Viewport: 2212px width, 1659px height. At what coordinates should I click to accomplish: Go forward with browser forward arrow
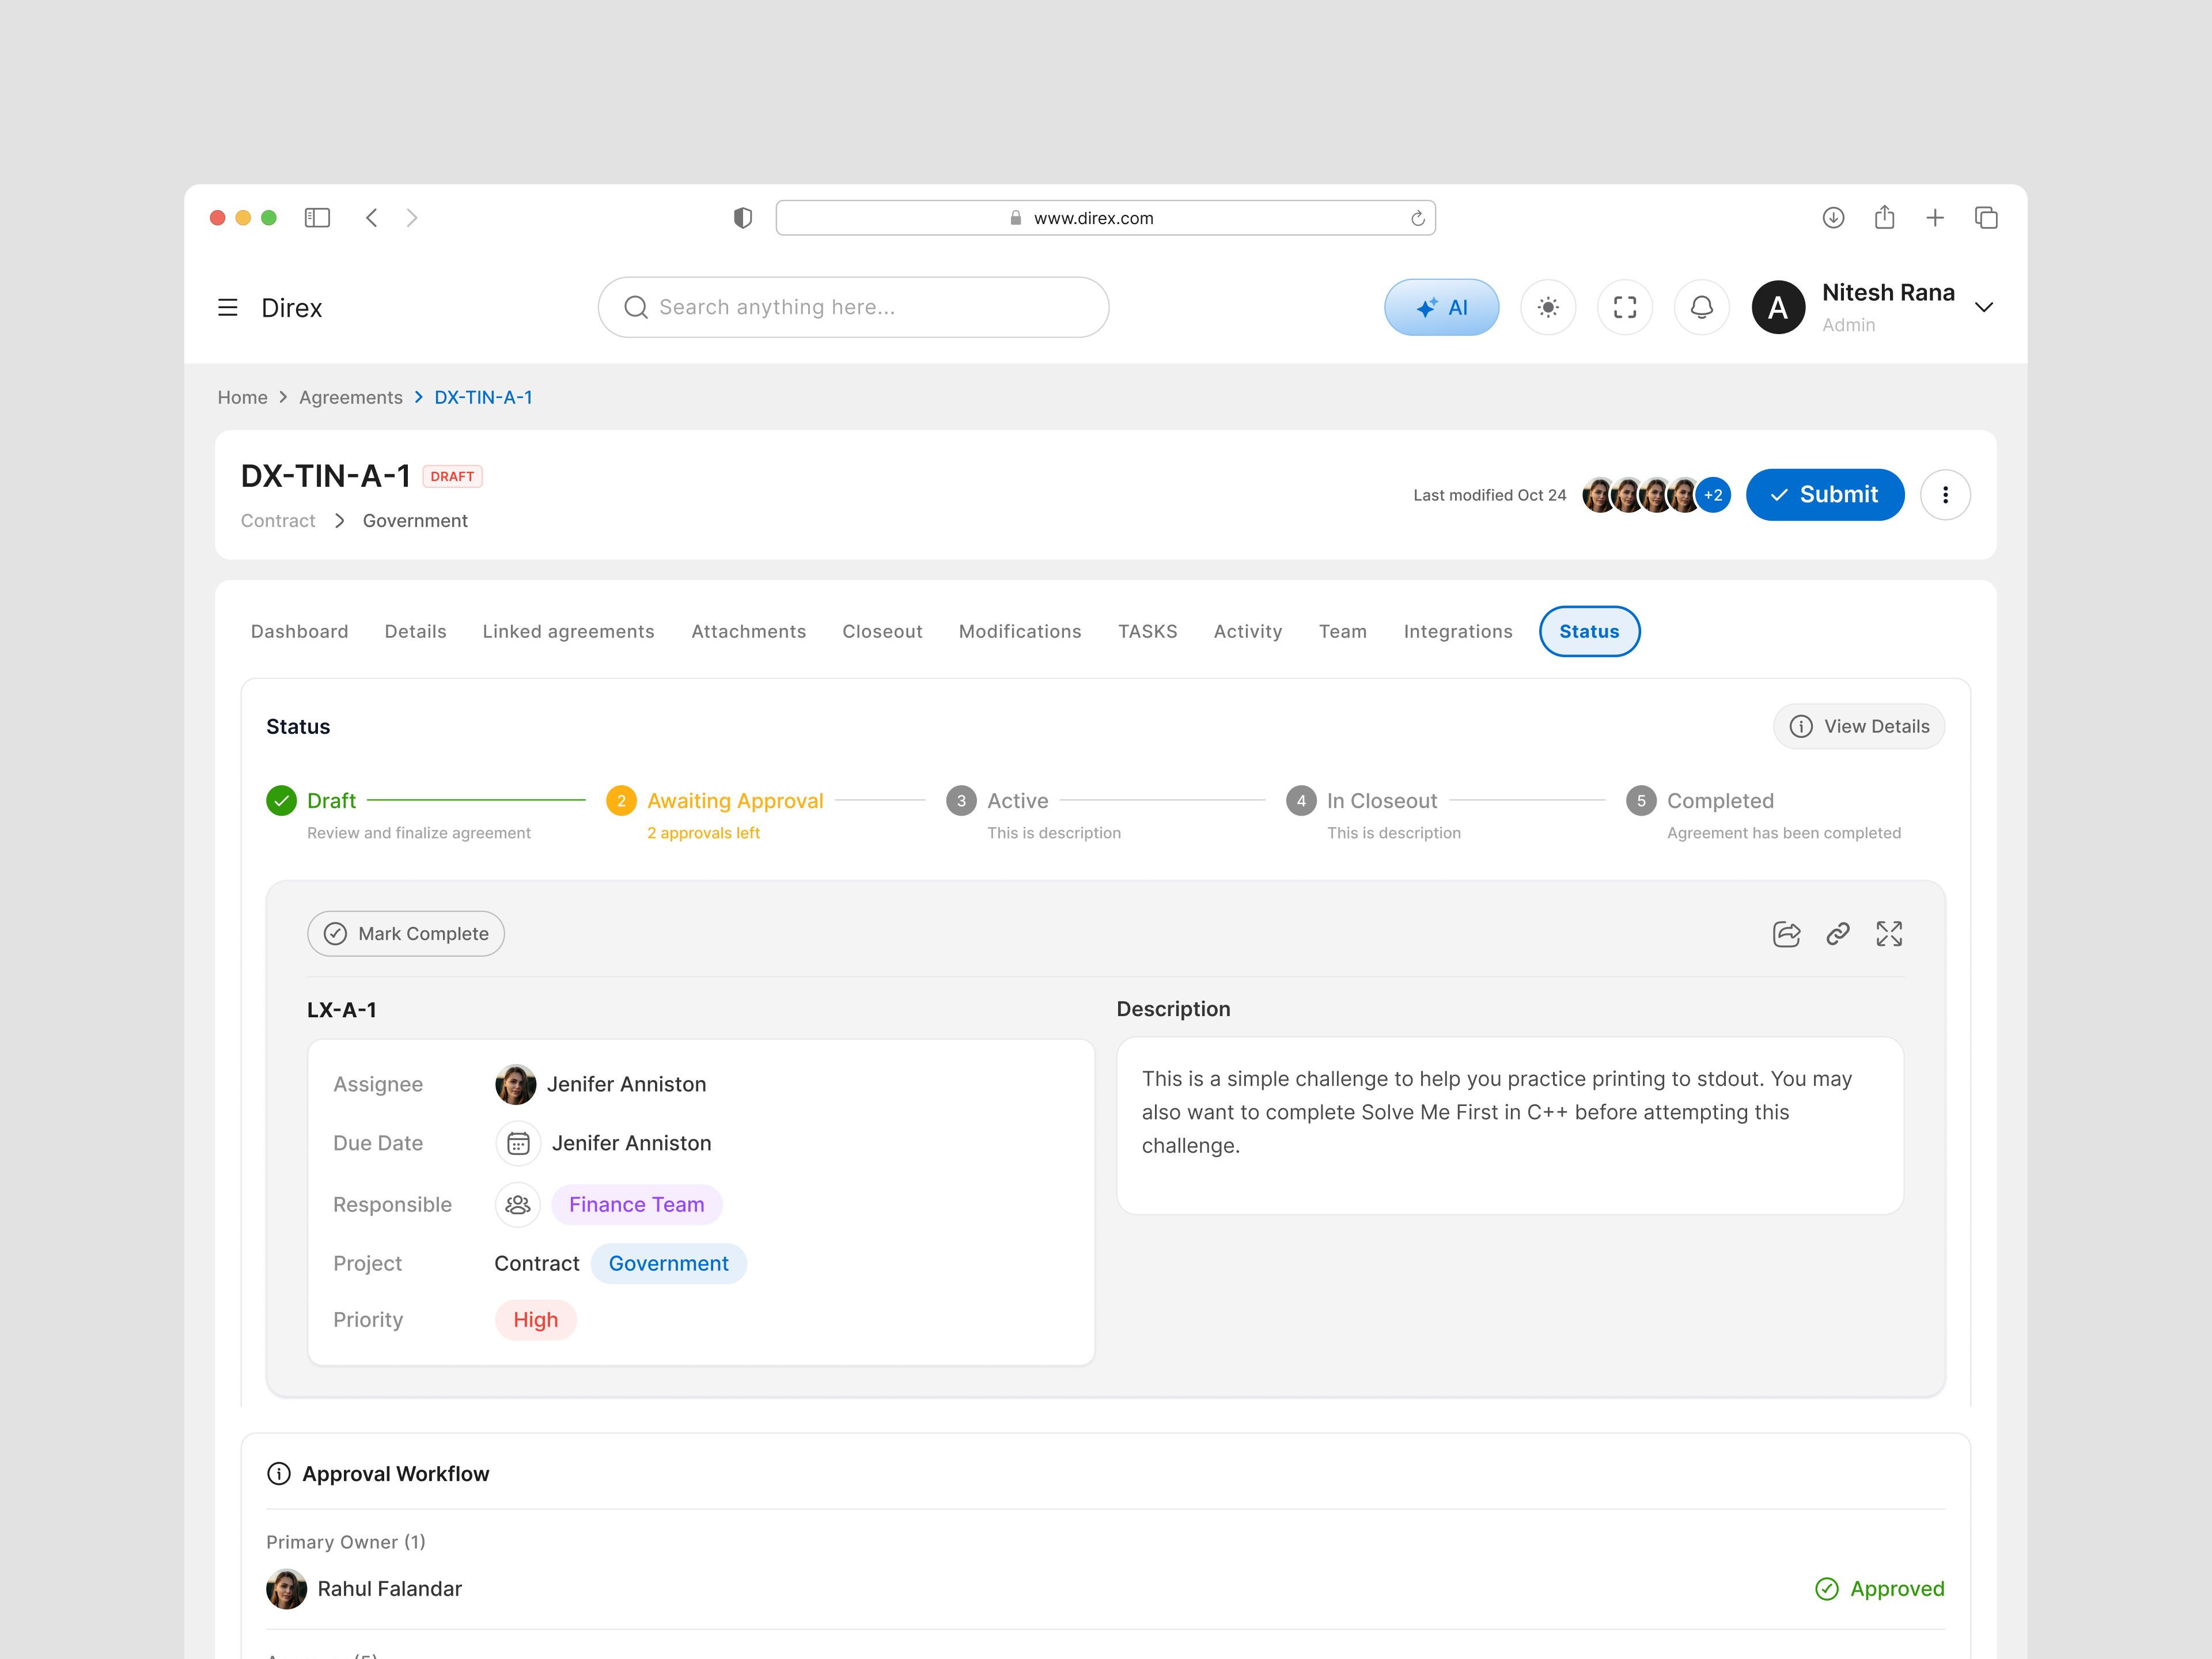pyautogui.click(x=412, y=218)
